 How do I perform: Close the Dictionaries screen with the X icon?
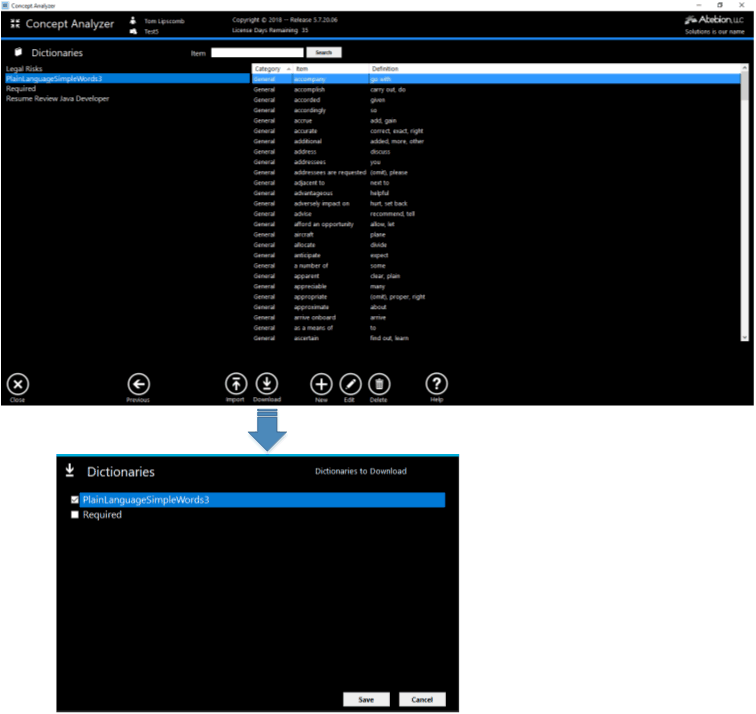click(x=18, y=384)
